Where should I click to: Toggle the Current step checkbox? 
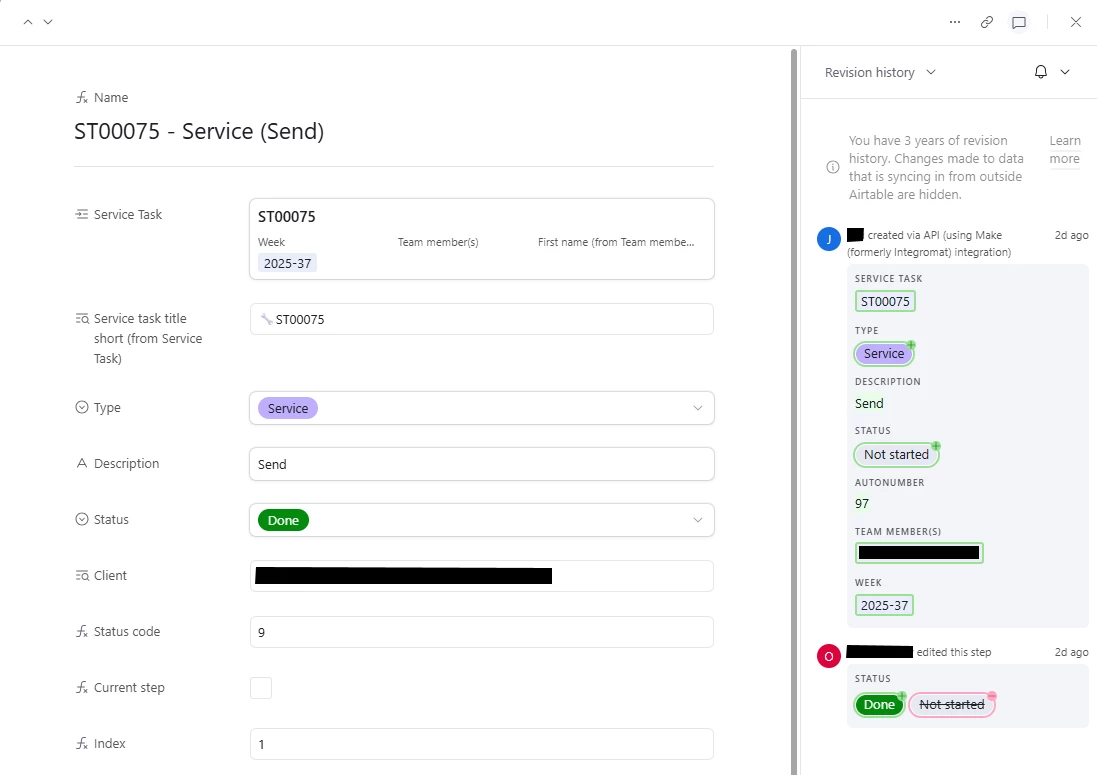[261, 688]
